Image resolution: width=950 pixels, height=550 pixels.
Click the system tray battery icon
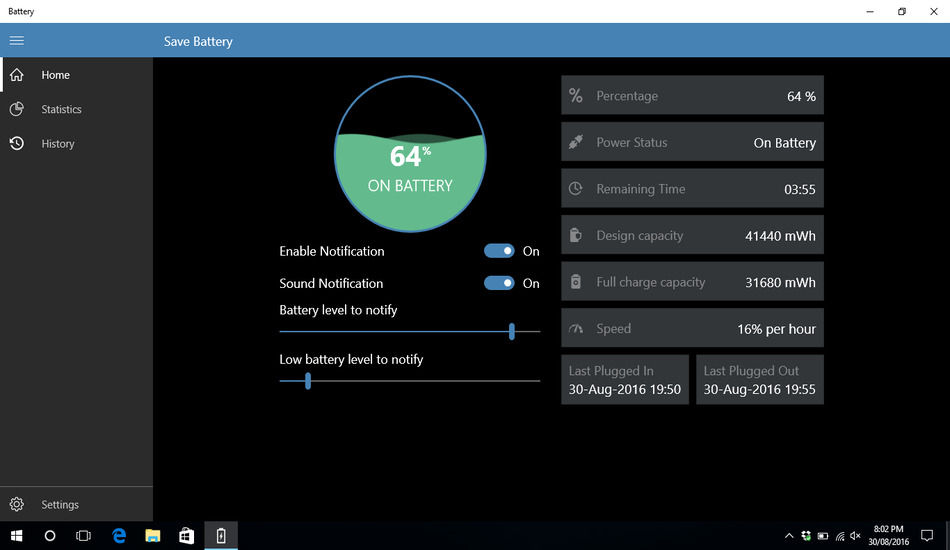tap(823, 536)
